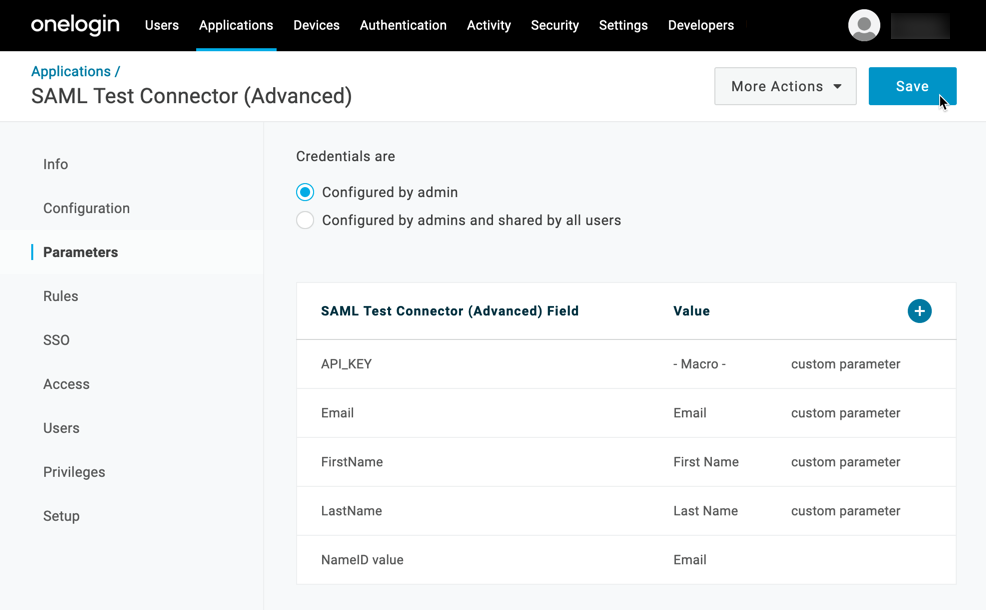Go to the SSO sidebar section

click(x=57, y=340)
